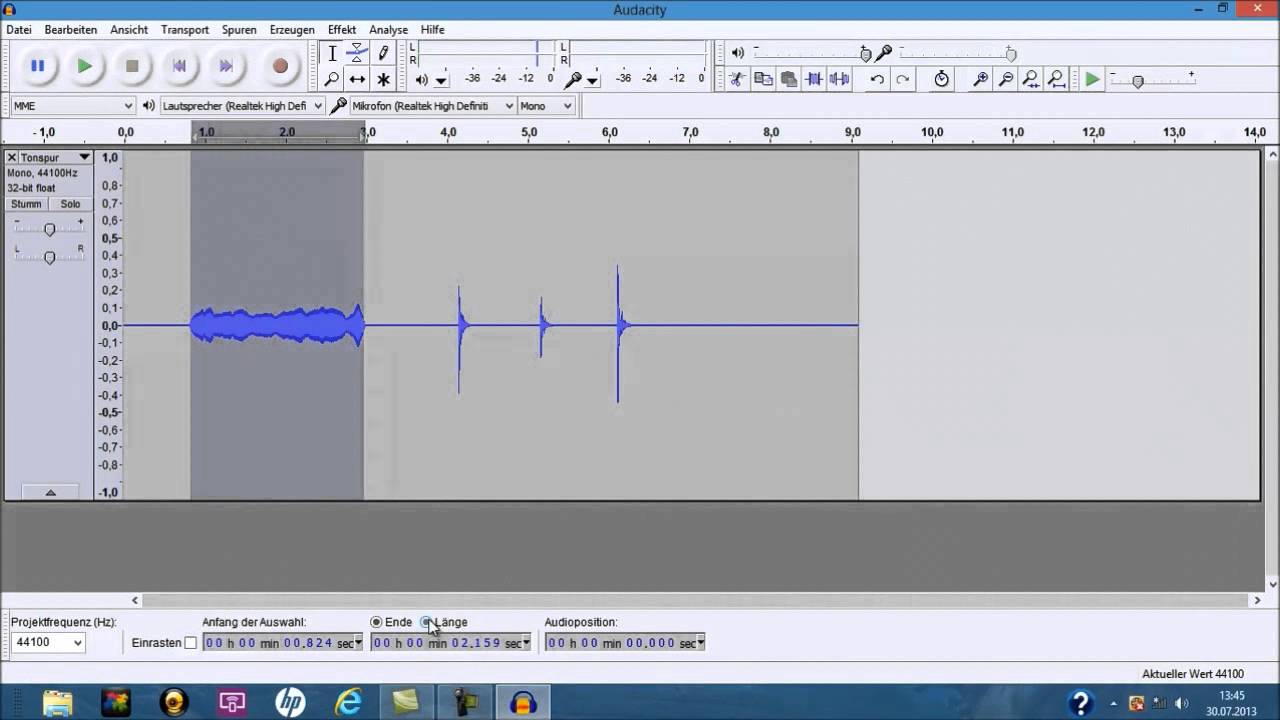1280x720 pixels.
Task: Open the output meter dropdown arrow
Action: click(x=441, y=81)
